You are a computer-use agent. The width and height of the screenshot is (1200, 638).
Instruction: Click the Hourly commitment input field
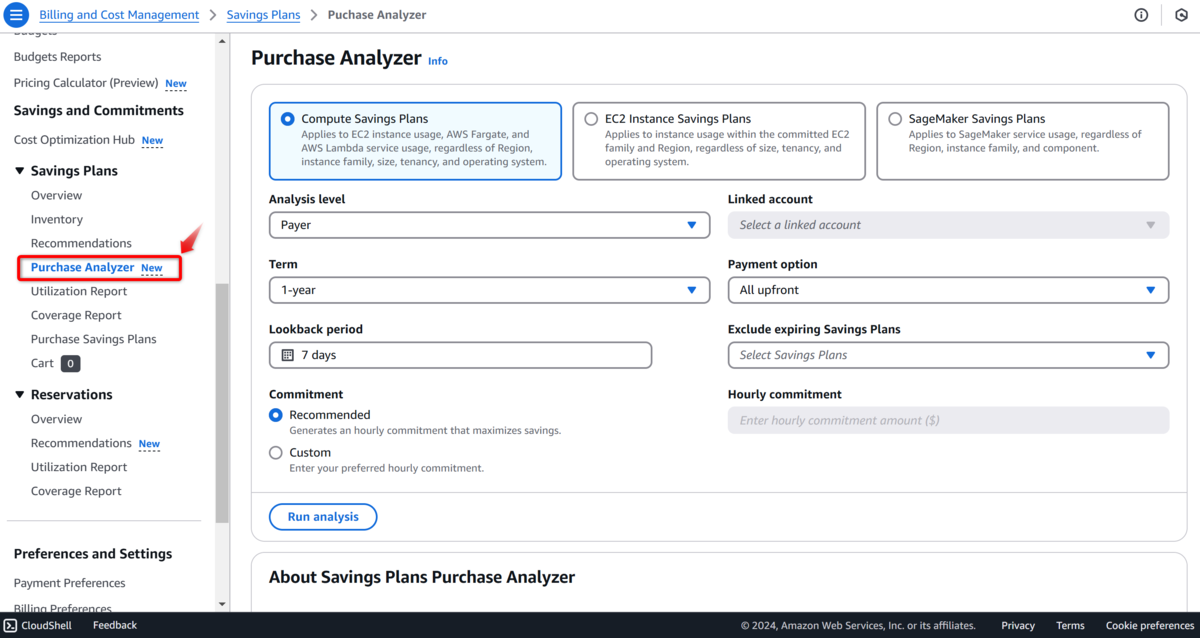coord(948,420)
